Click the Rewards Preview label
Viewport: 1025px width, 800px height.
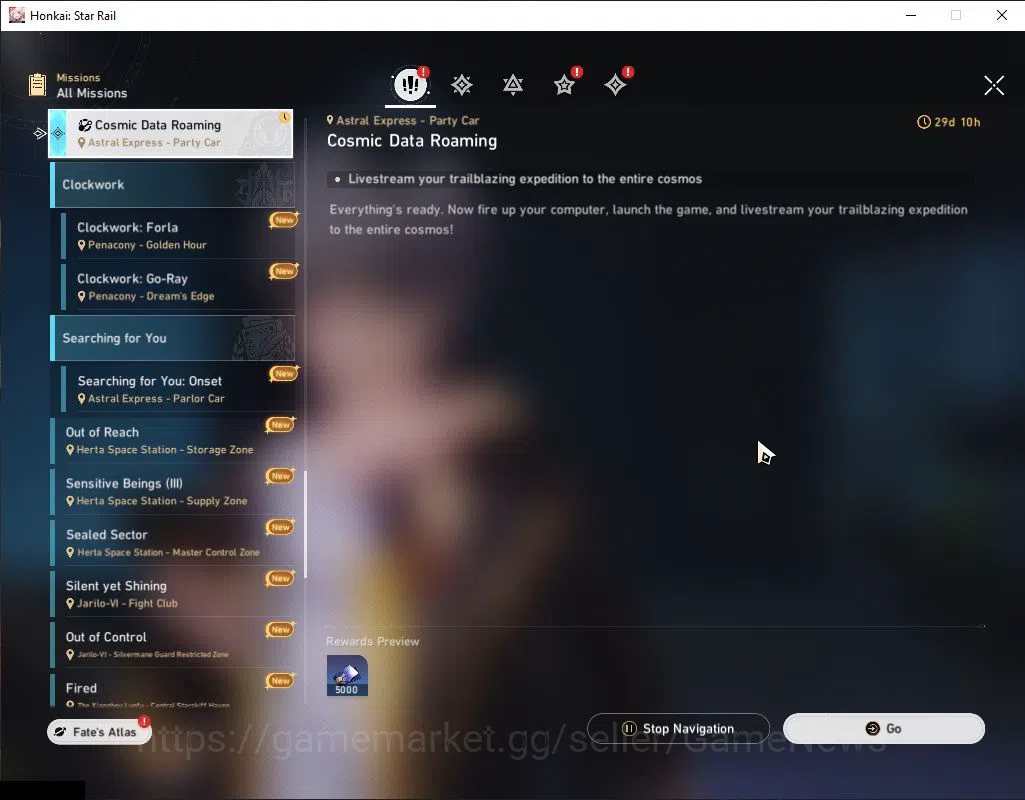[373, 641]
